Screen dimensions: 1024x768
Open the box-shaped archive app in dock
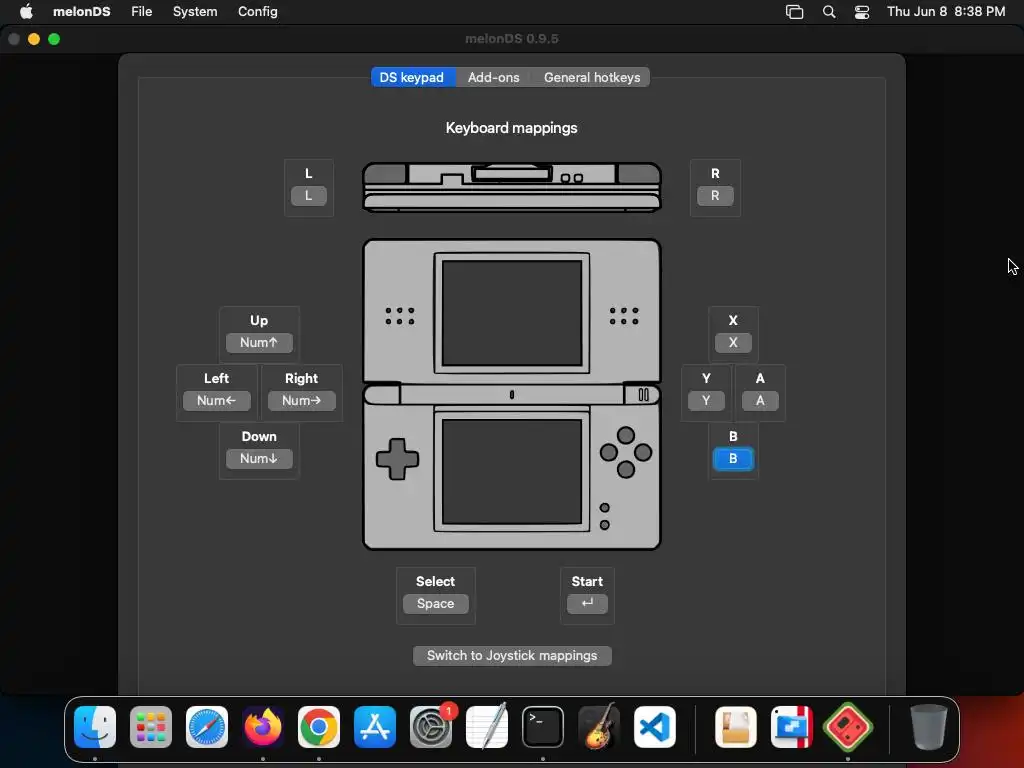point(736,727)
